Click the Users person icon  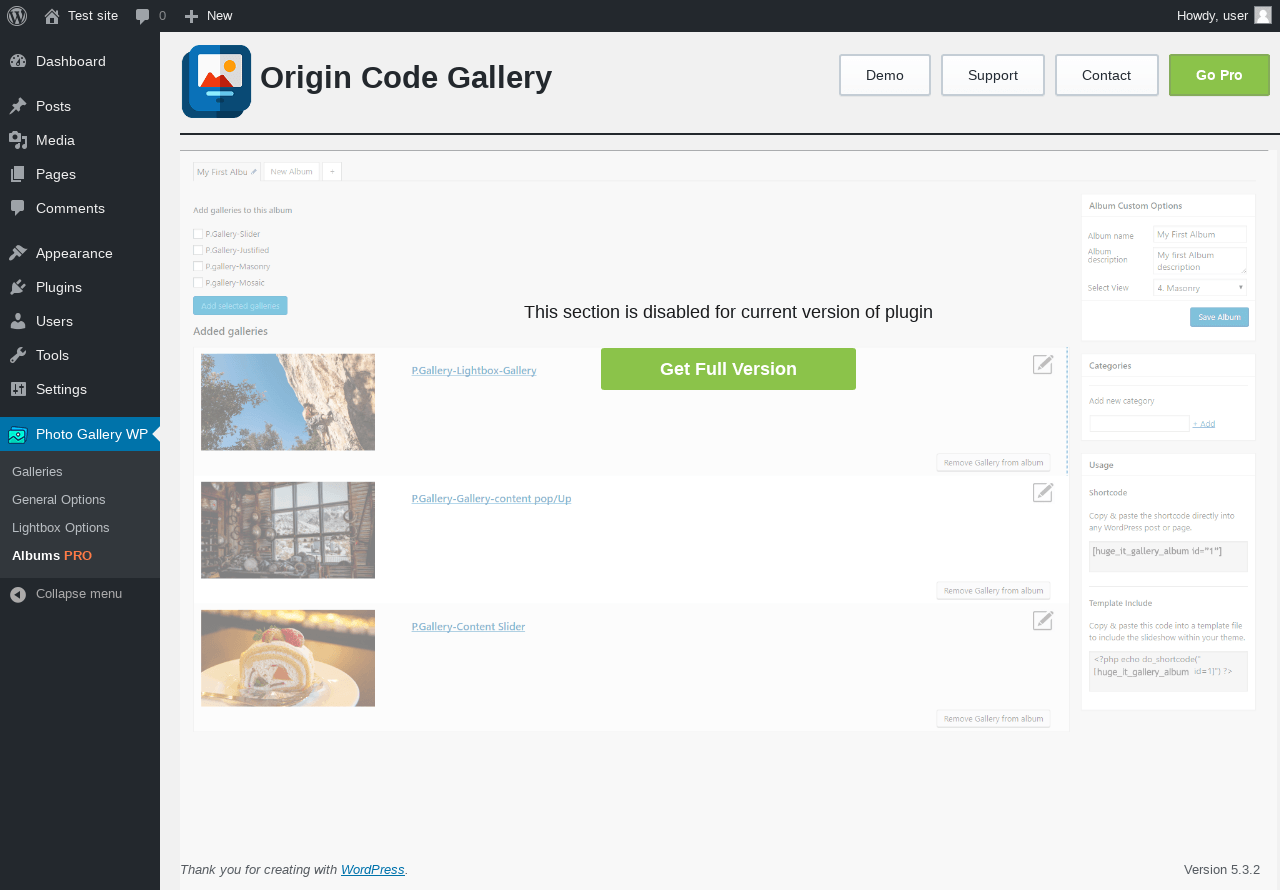(x=18, y=321)
